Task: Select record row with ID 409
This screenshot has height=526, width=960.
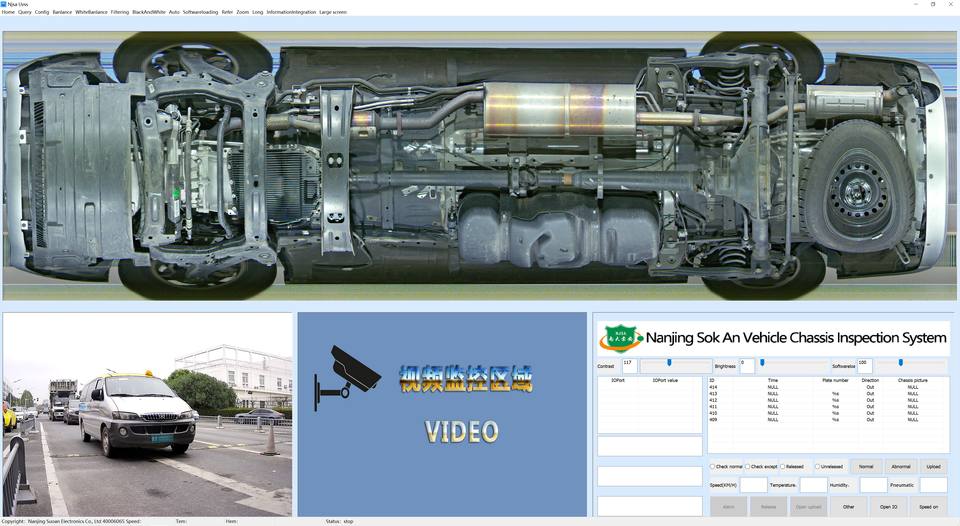Action: click(828, 419)
